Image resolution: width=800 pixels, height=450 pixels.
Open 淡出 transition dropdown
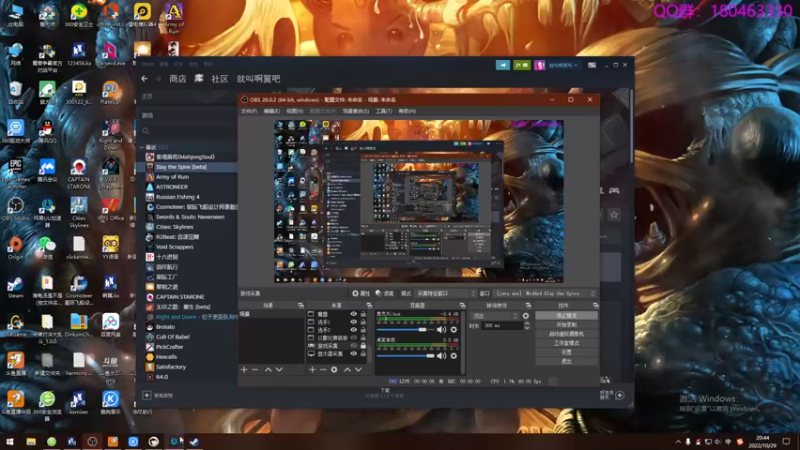[x=494, y=316]
